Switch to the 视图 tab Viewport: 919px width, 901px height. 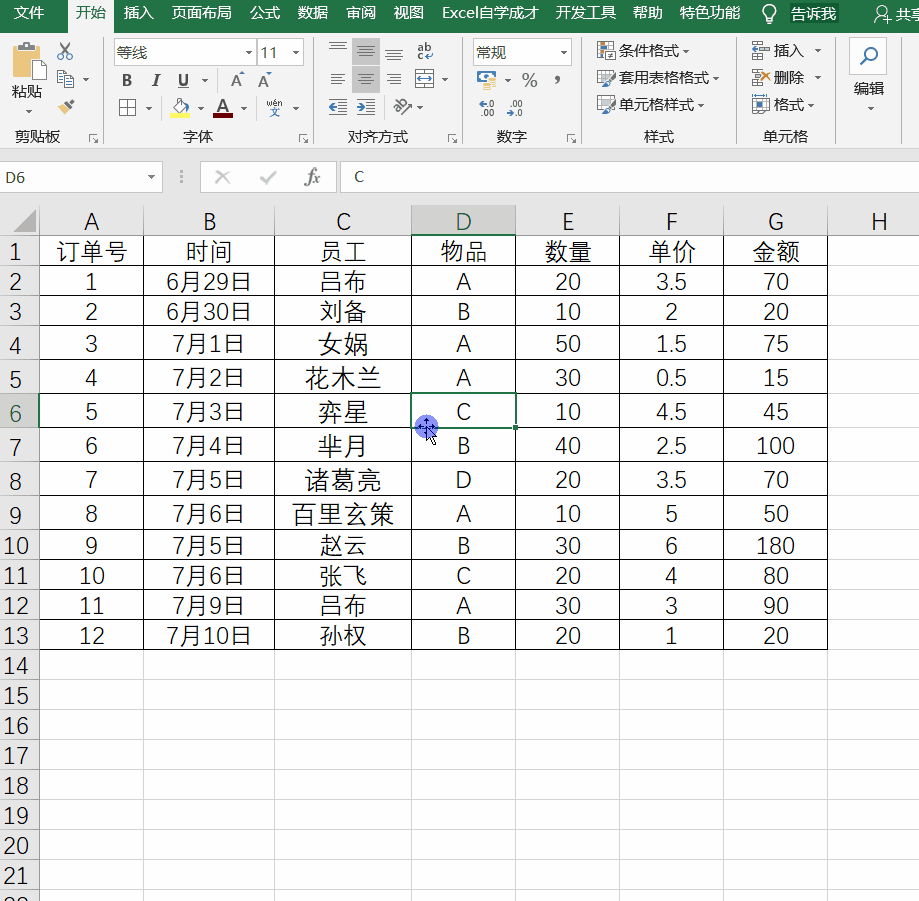pos(409,13)
